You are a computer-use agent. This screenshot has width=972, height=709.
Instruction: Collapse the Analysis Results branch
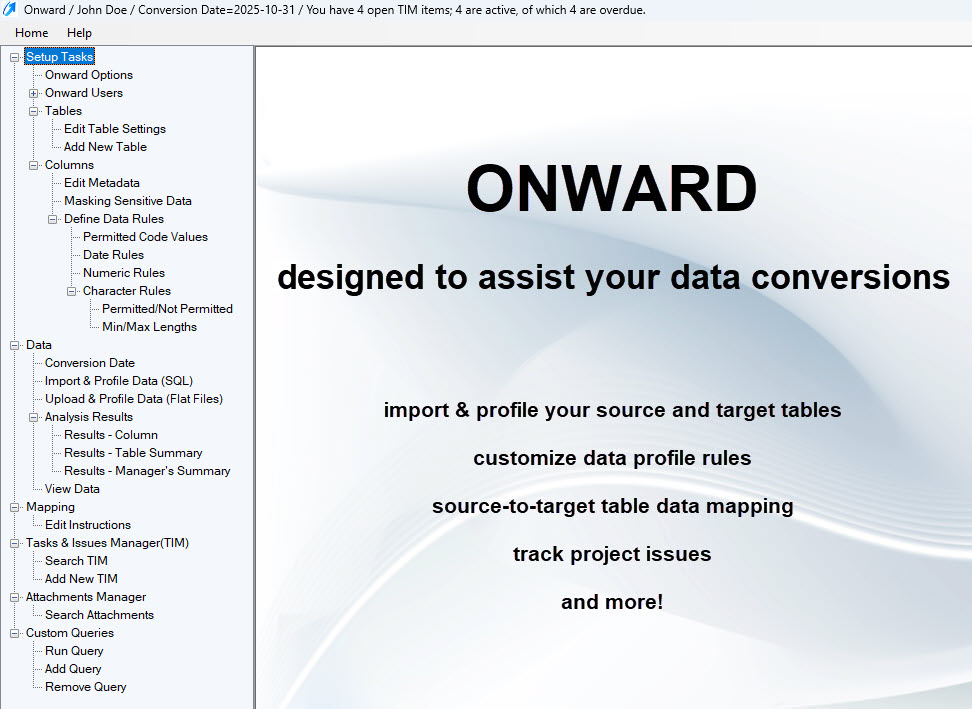34,417
